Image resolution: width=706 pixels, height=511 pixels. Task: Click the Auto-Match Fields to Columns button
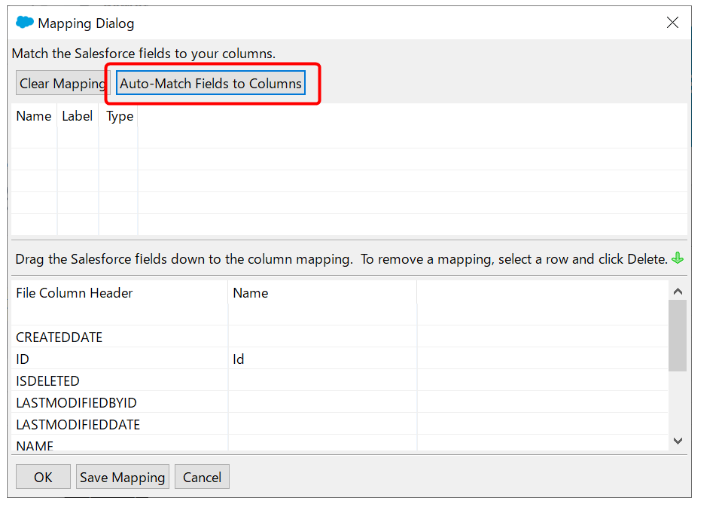click(211, 83)
